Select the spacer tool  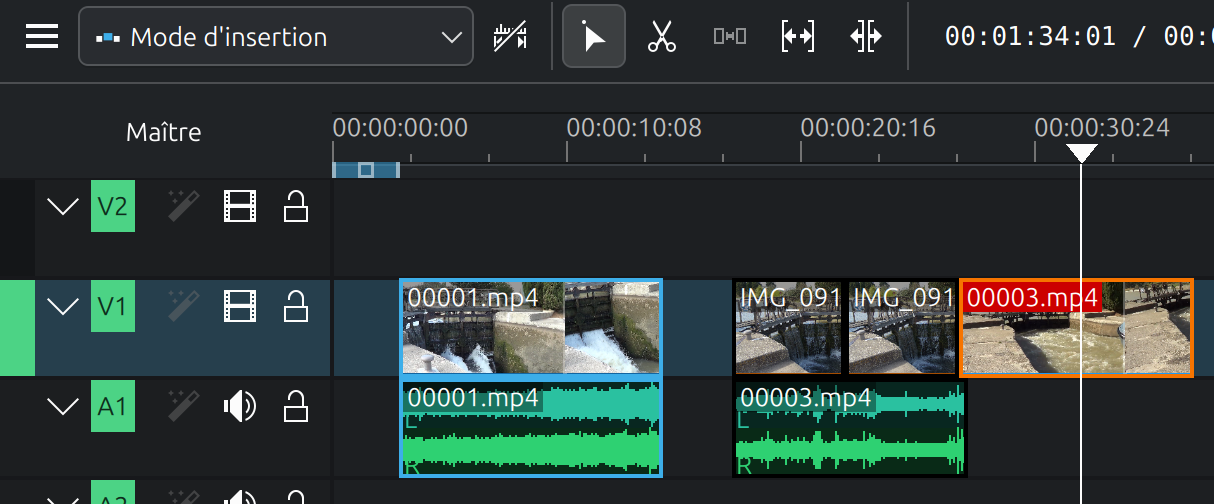[729, 37]
